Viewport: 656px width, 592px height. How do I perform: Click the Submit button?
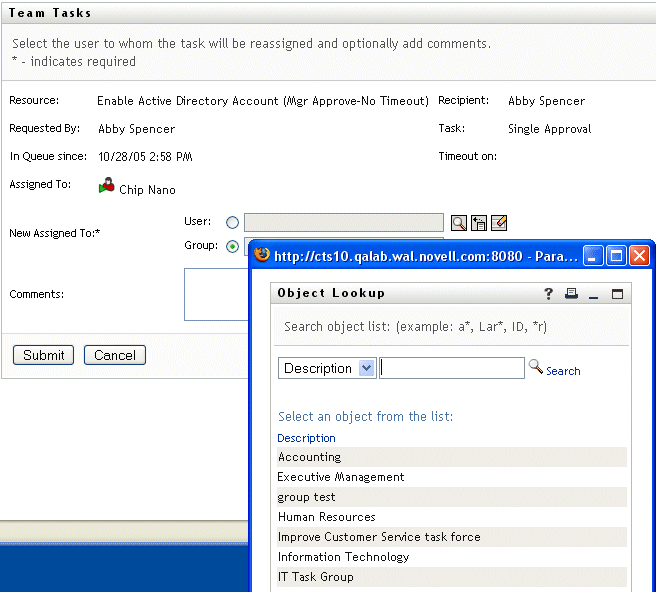pos(44,355)
